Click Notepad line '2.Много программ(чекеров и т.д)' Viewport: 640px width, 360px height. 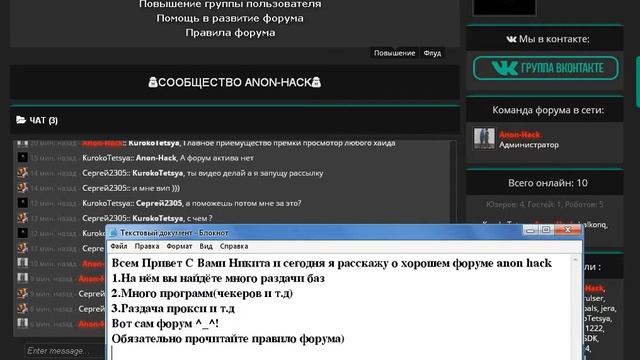coord(202,293)
